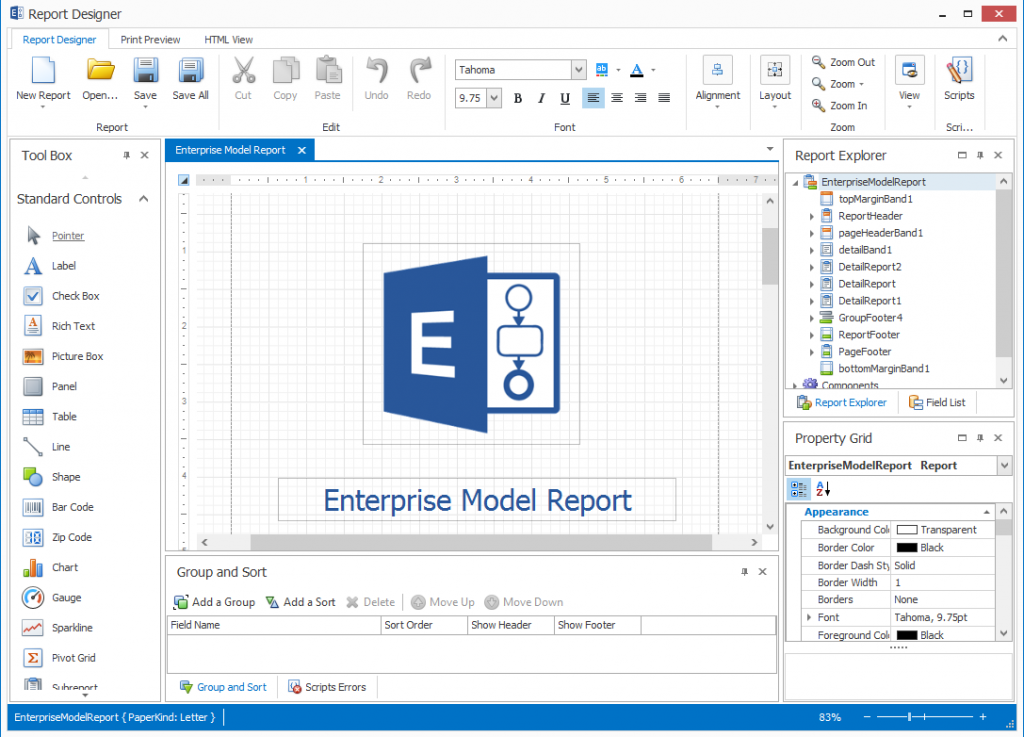The height and width of the screenshot is (737, 1024).
Task: Open the font color dropdown arrow
Action: tap(653, 70)
